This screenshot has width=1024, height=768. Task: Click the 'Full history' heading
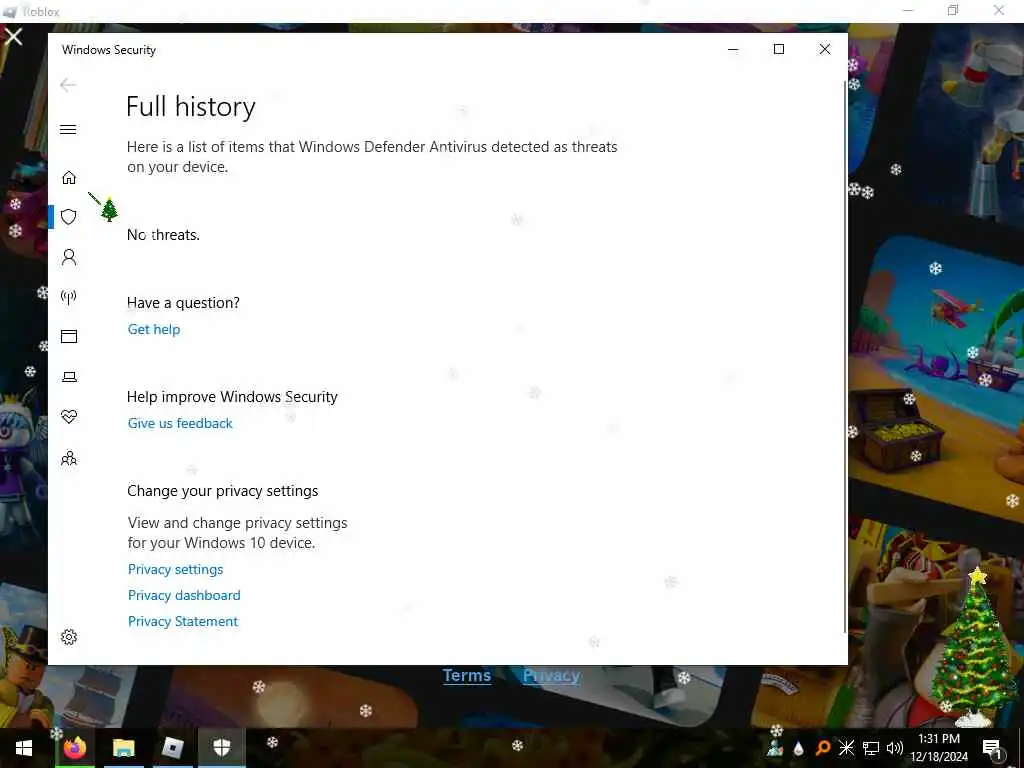(x=191, y=107)
